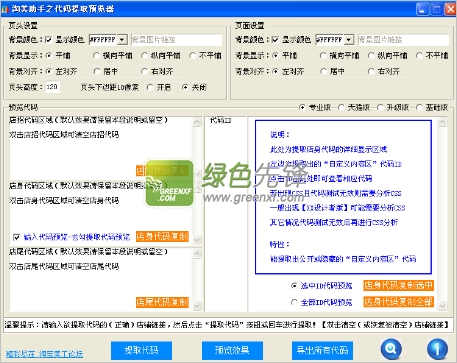Click 背景图片链接 field in 页头设置

point(176,40)
